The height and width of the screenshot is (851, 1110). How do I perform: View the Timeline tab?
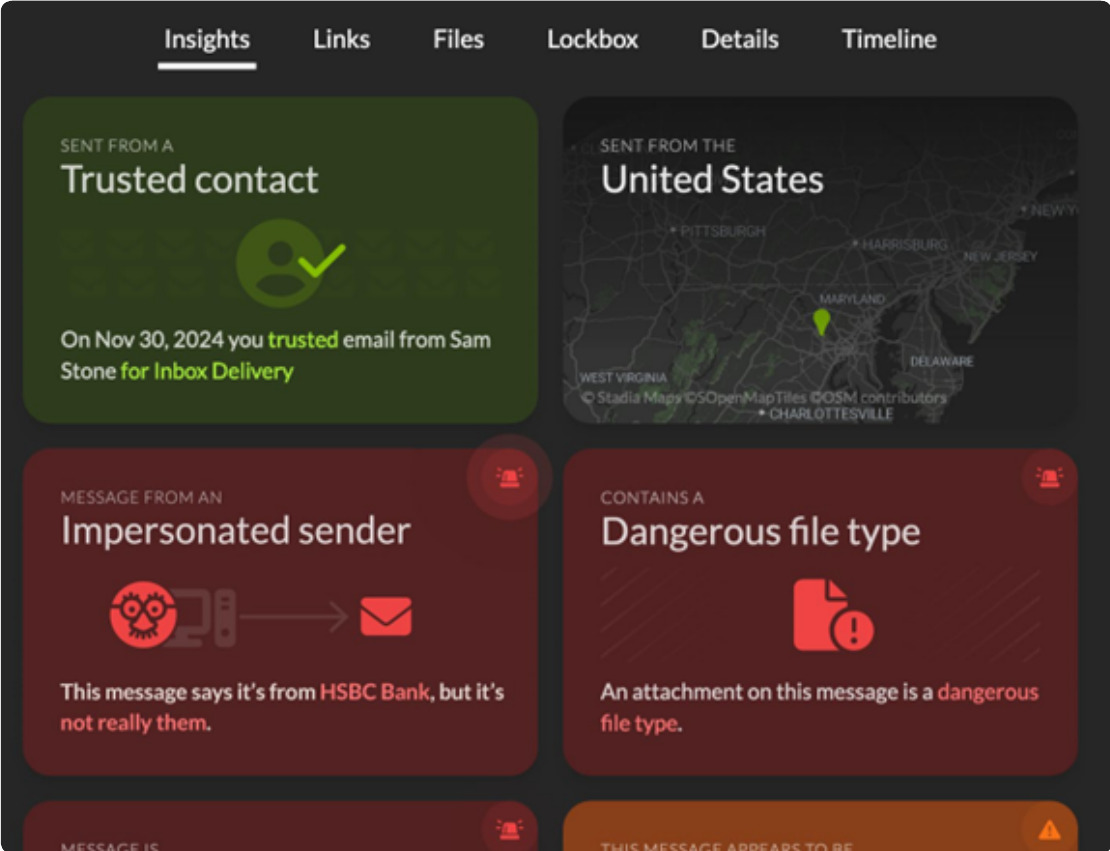click(x=888, y=40)
